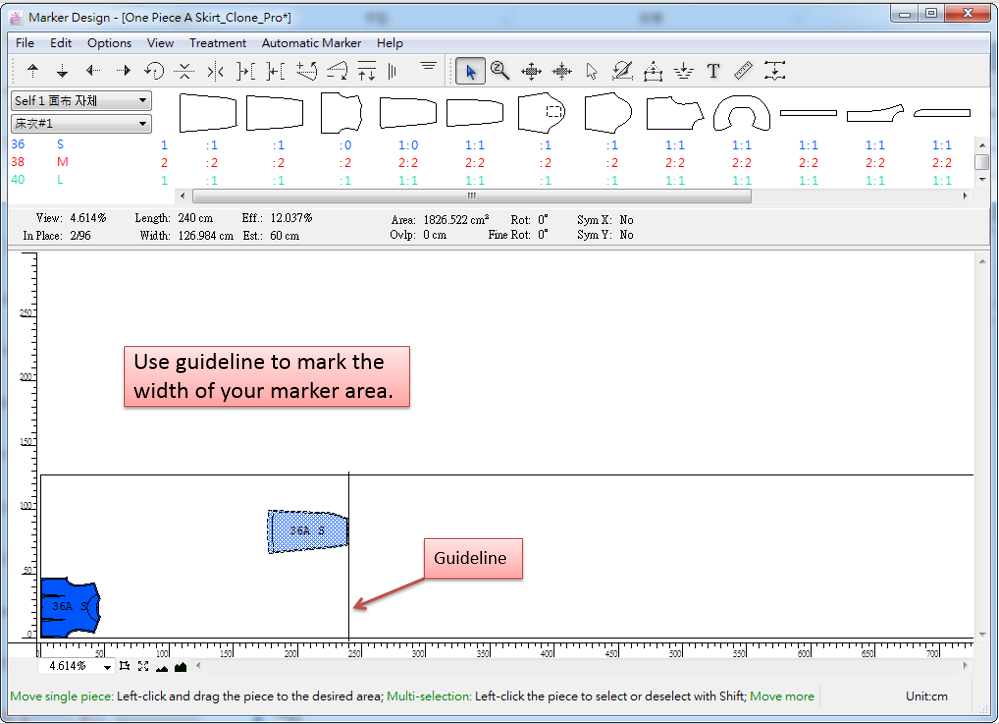This screenshot has width=999, height=724.
Task: Pick the ruler measure tool
Action: [x=743, y=71]
